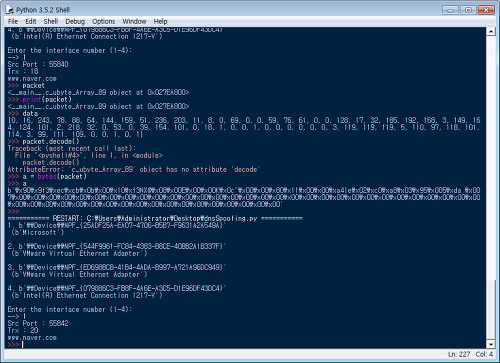Screen dimensions: 500x363
Task: Click the scrollbar up arrow
Action: (491, 32)
